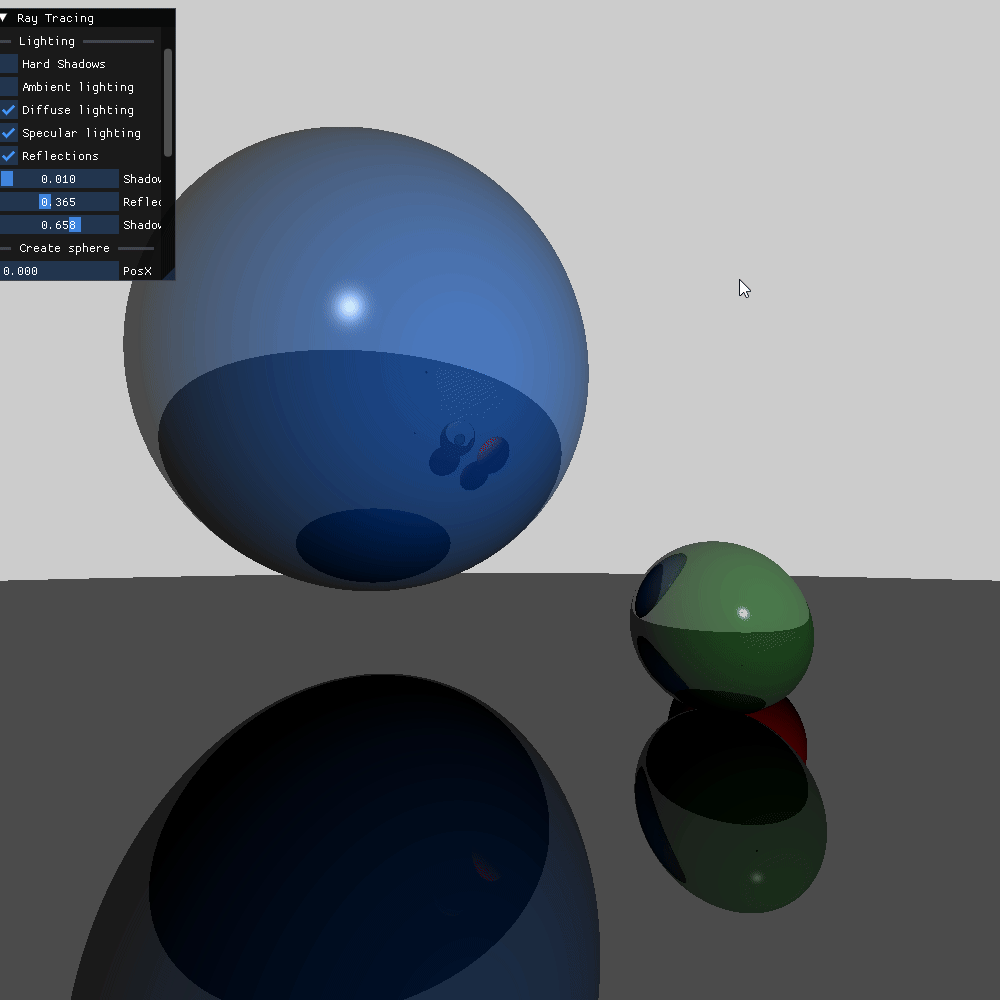Turn on Ambient lighting

pyautogui.click(x=9, y=87)
